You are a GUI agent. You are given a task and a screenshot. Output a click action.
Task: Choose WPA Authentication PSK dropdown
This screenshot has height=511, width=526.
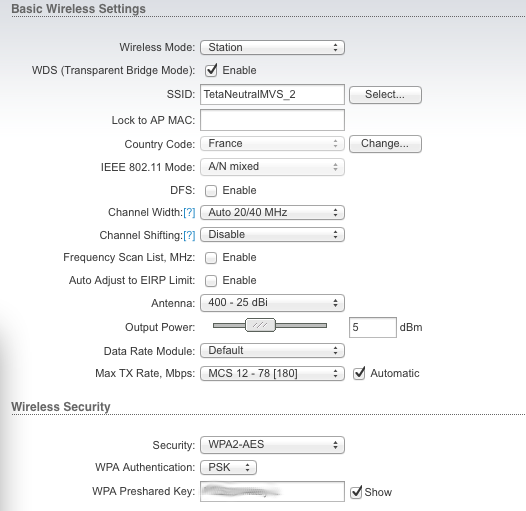(x=228, y=467)
